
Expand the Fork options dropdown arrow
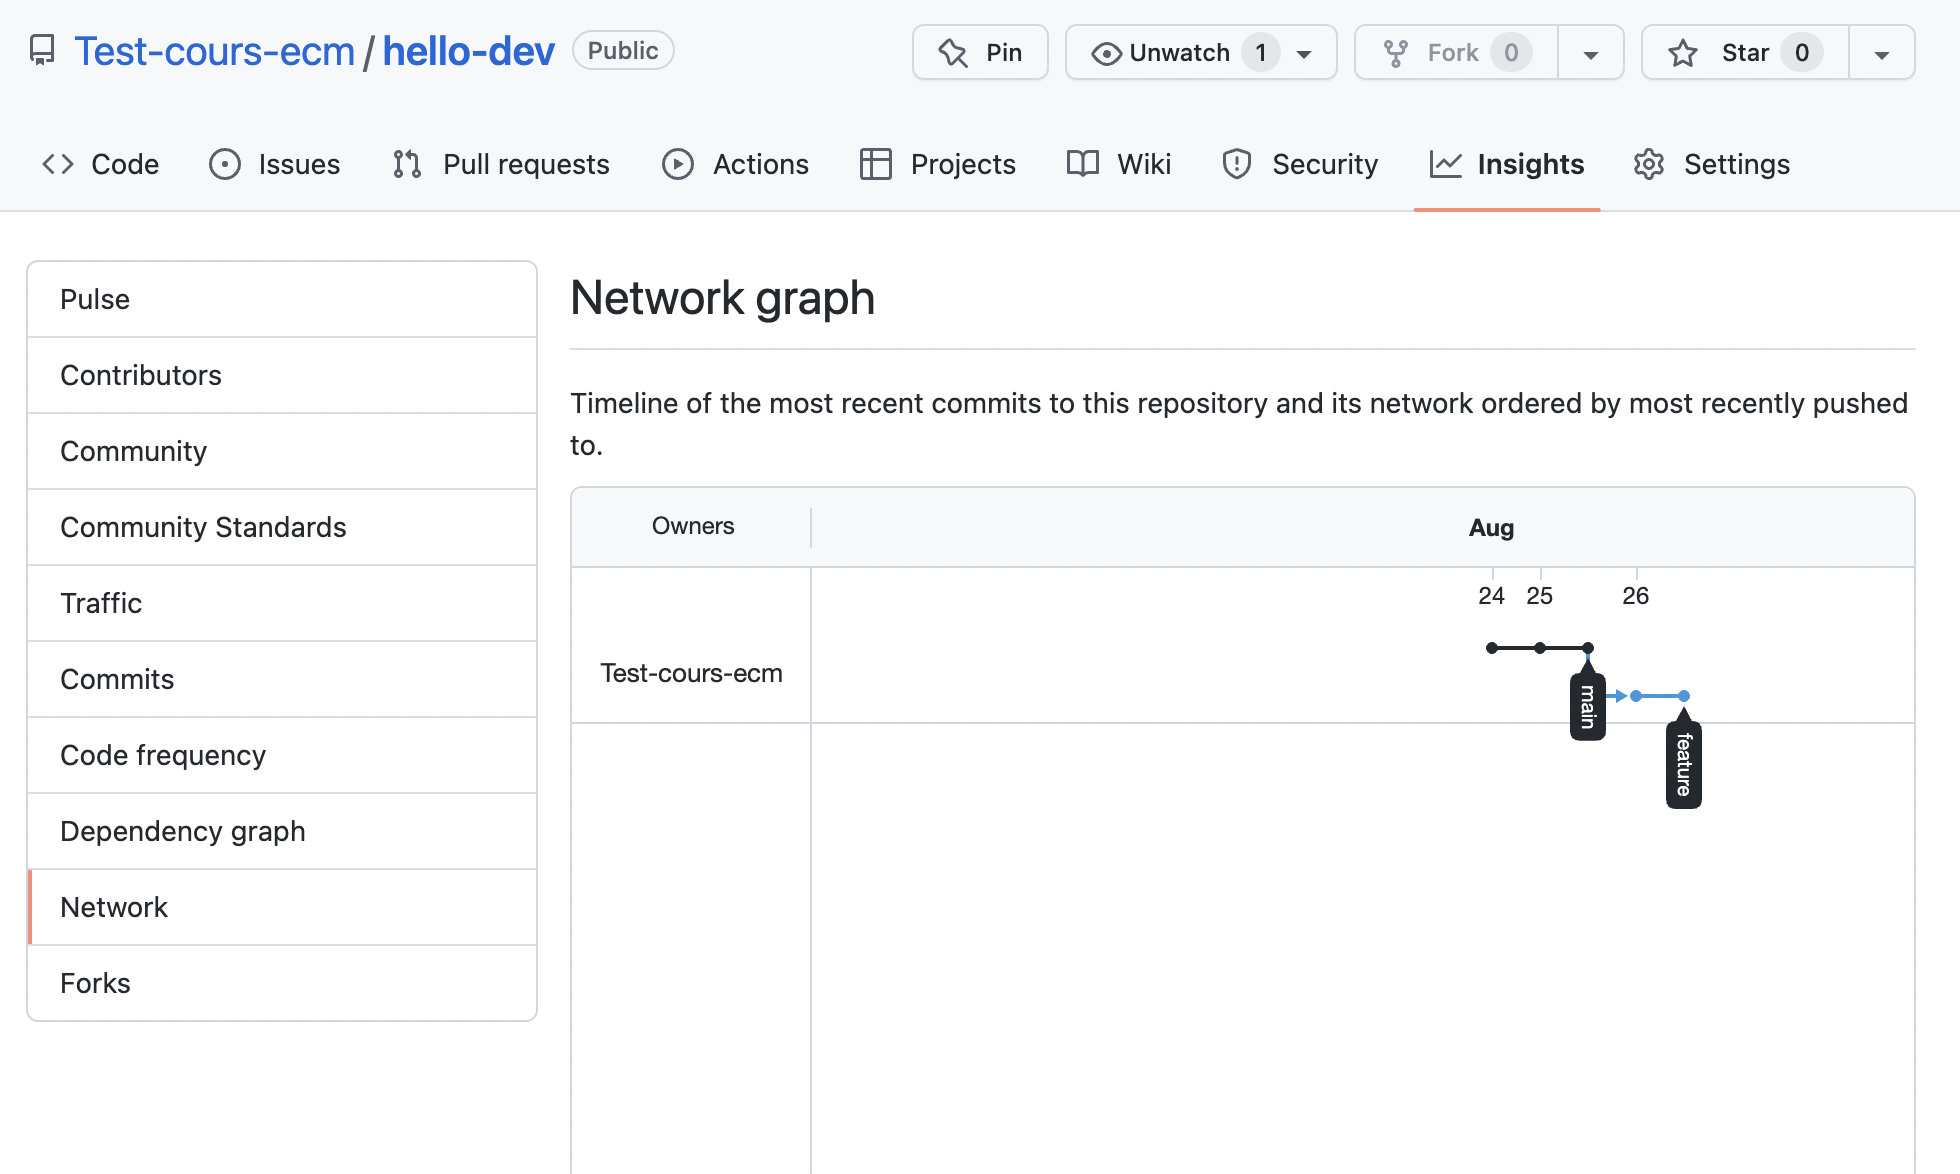coord(1590,53)
